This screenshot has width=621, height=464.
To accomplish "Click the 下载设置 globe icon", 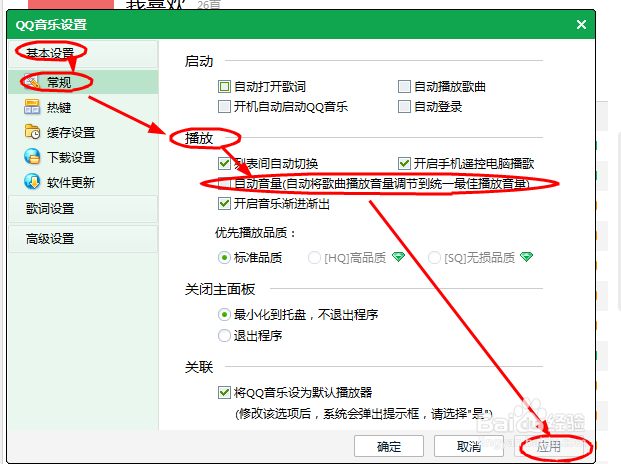I will pos(32,157).
